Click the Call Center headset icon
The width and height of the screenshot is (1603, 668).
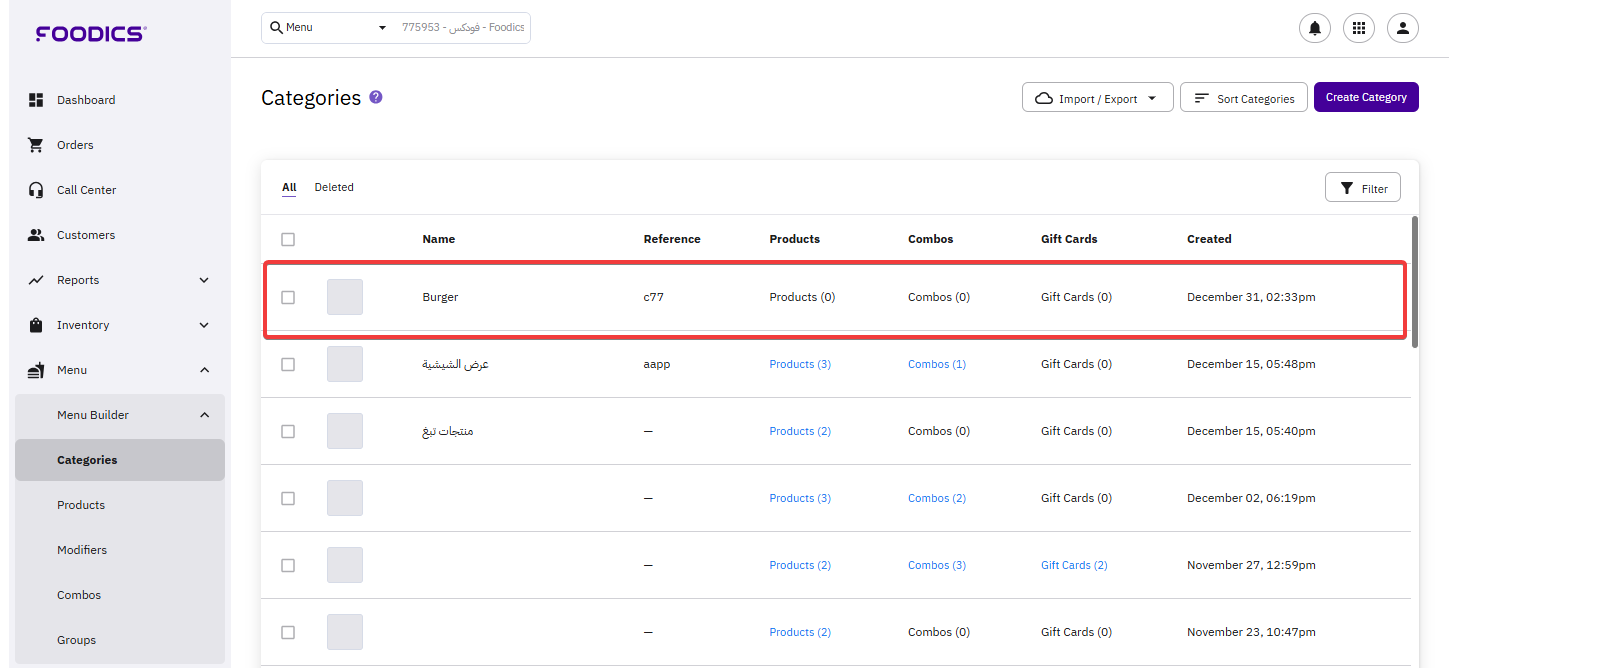click(36, 190)
